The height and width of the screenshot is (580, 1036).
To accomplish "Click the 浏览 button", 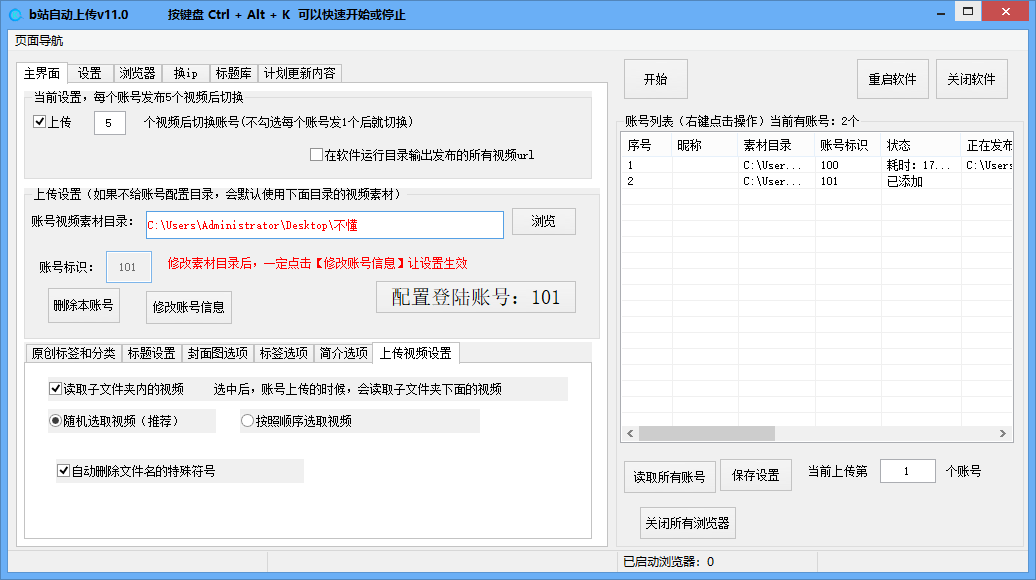I will 544,221.
